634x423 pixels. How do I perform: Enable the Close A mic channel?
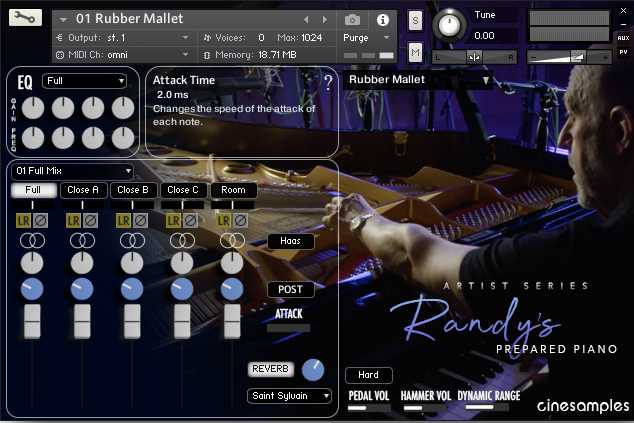tap(84, 190)
